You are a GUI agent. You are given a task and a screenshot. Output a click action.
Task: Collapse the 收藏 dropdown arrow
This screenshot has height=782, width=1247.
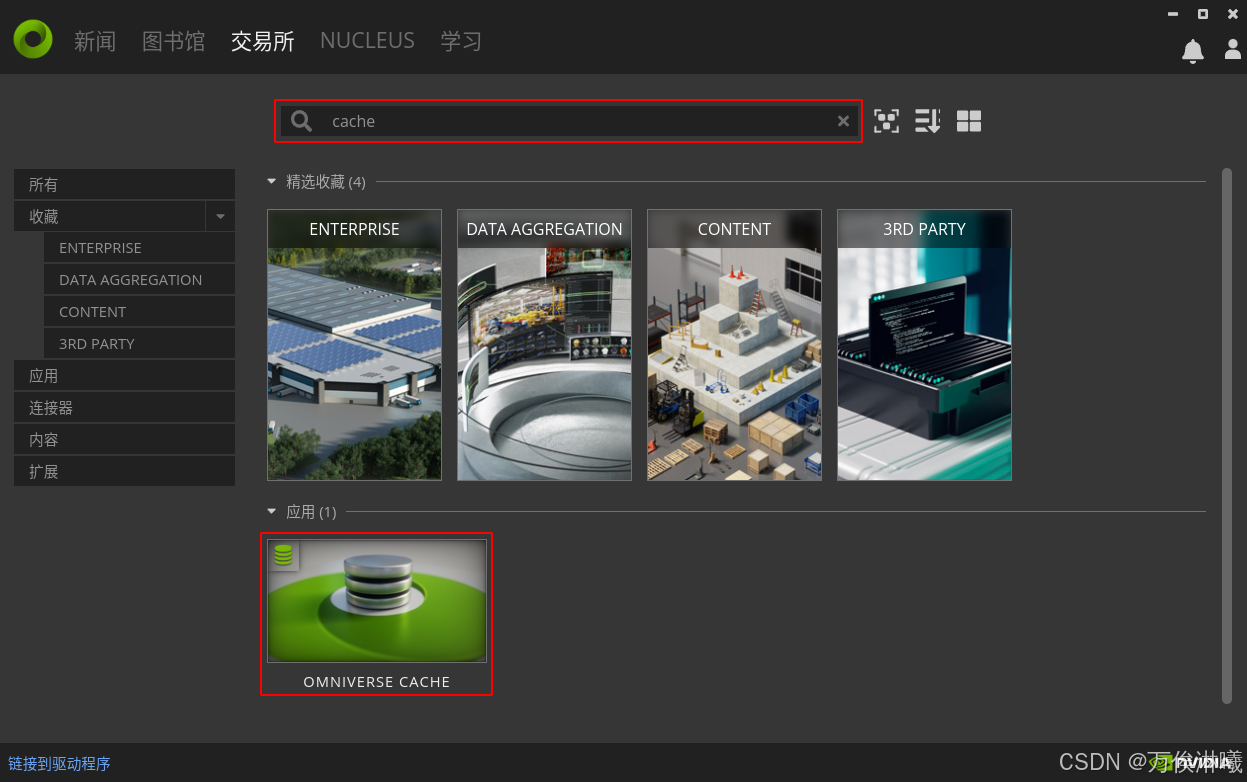pyautogui.click(x=220, y=217)
